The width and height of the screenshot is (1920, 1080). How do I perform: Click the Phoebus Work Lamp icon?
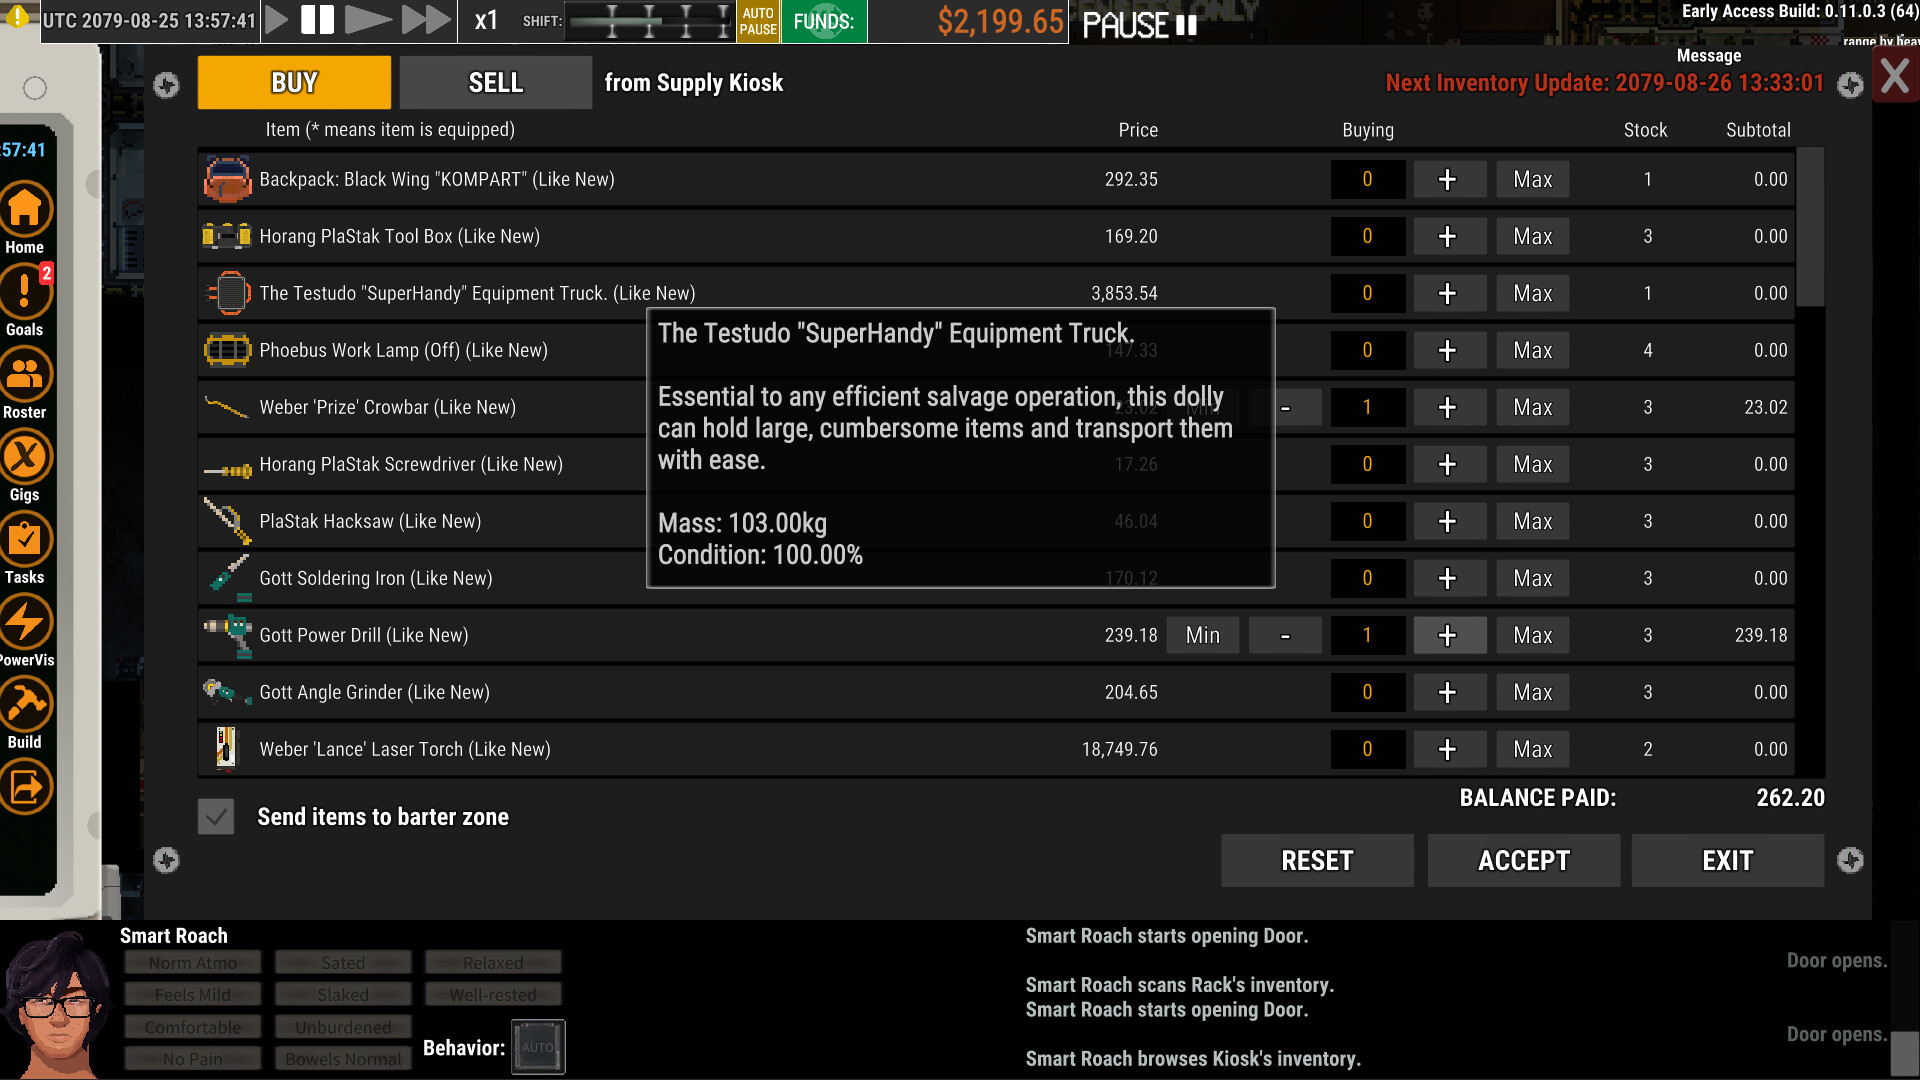[227, 350]
